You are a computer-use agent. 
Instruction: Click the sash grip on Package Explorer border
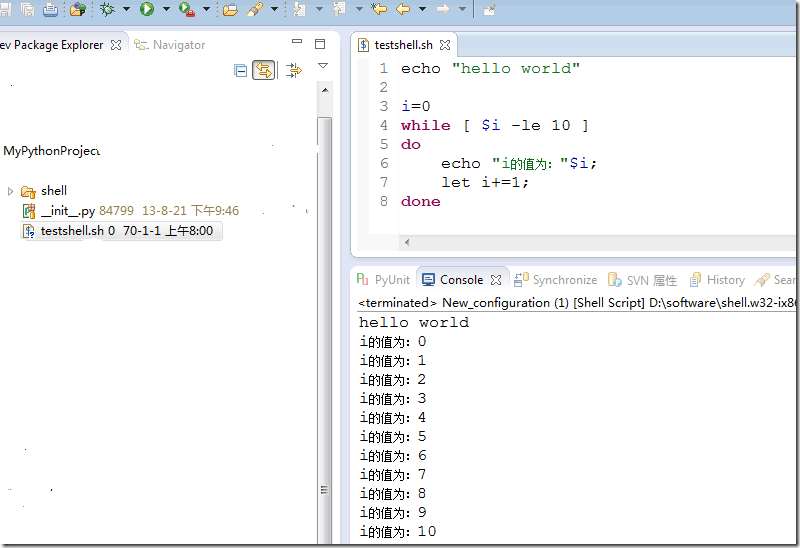(324, 490)
